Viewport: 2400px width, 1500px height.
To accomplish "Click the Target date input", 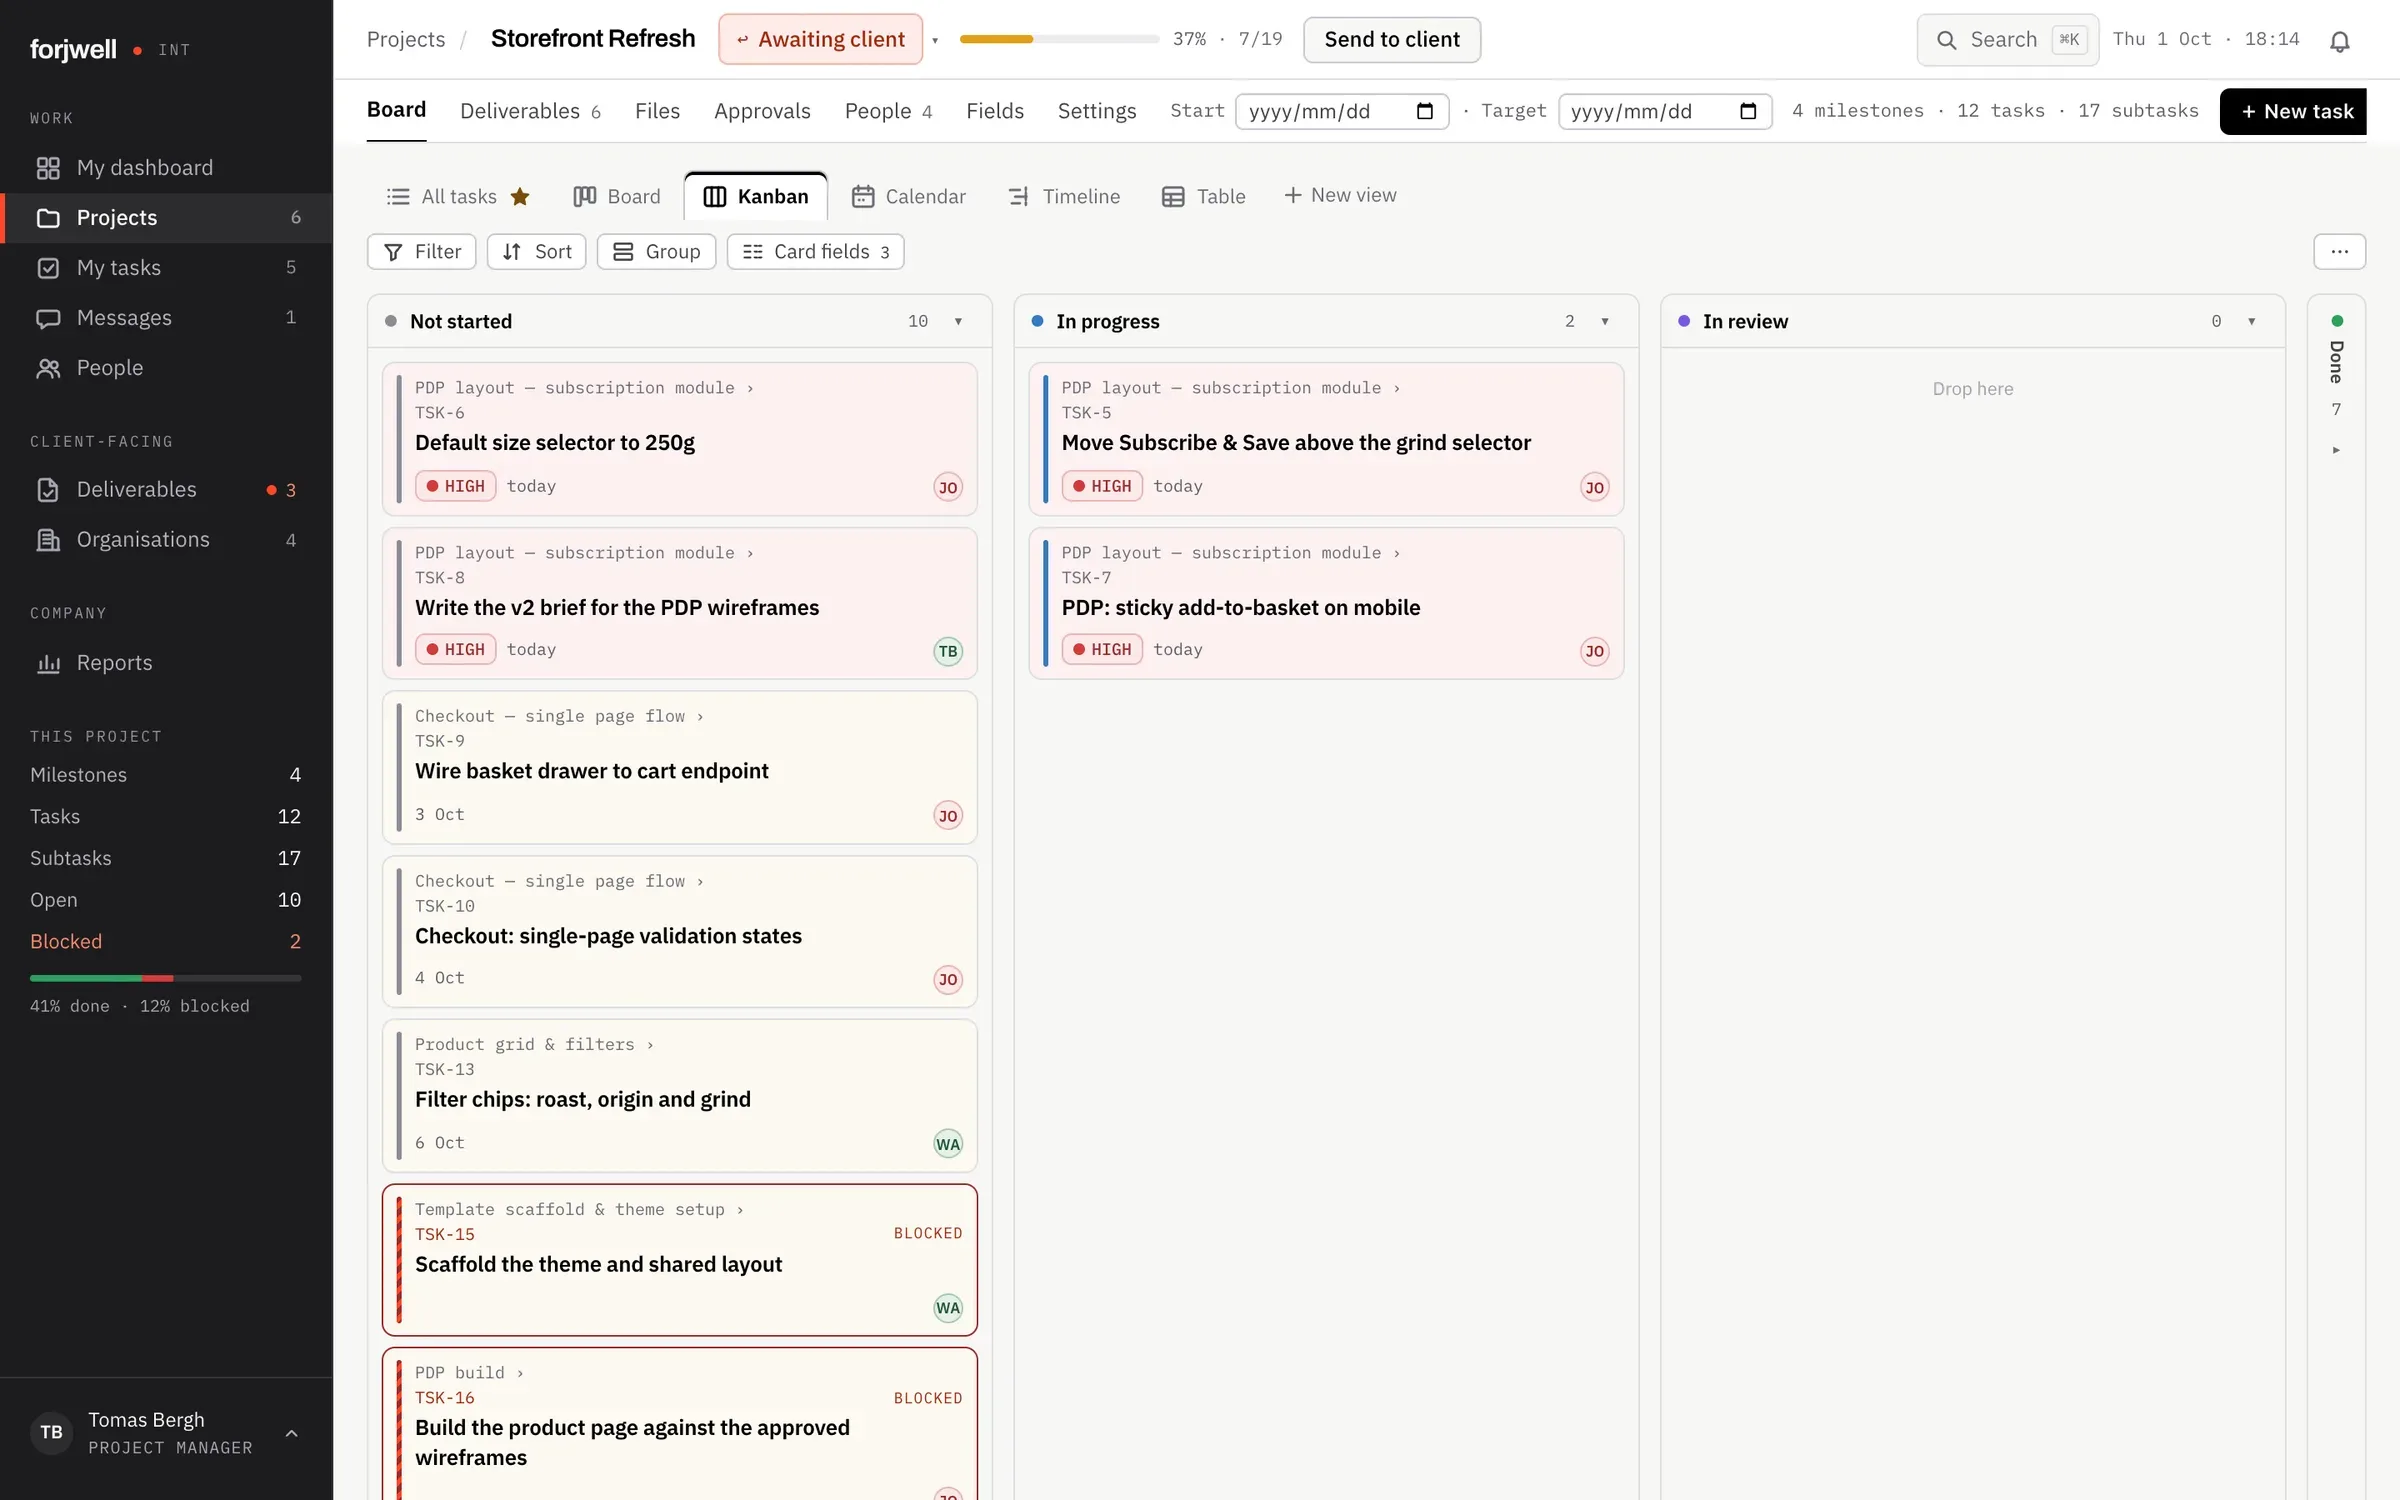I will (1665, 111).
